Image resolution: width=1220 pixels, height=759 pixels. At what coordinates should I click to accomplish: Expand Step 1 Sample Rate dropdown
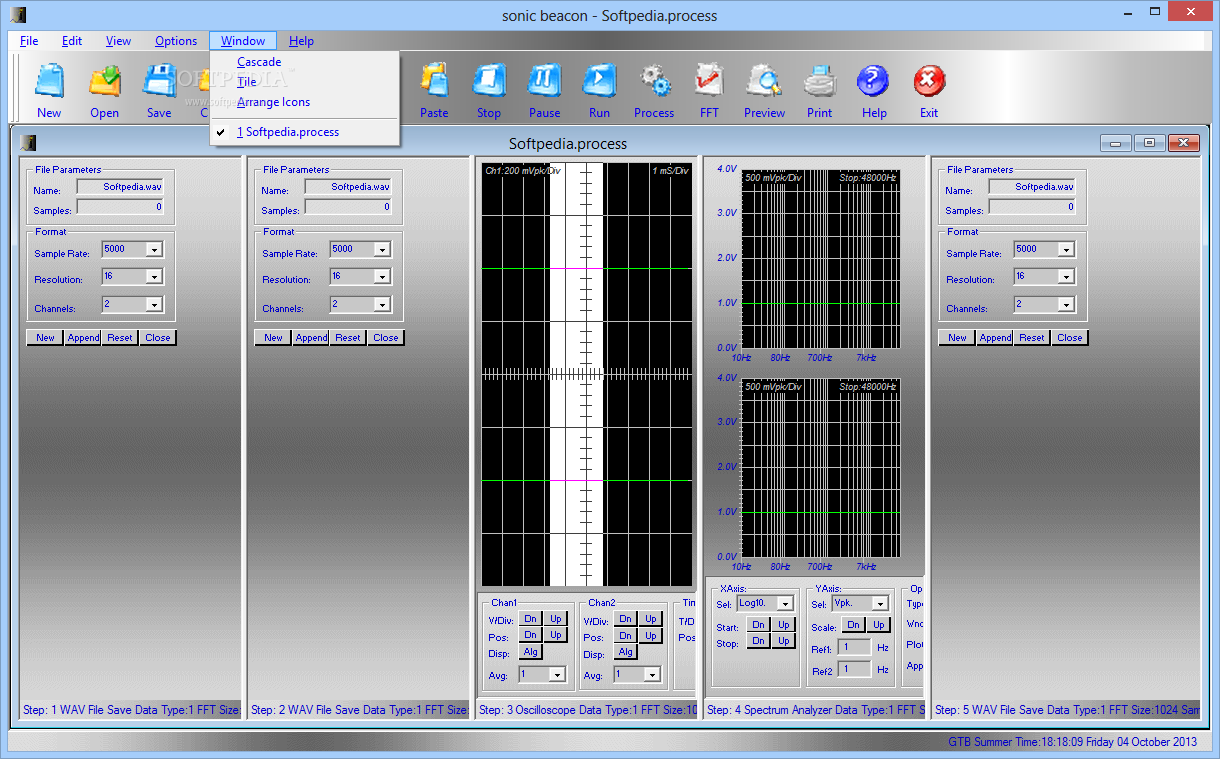click(x=154, y=250)
